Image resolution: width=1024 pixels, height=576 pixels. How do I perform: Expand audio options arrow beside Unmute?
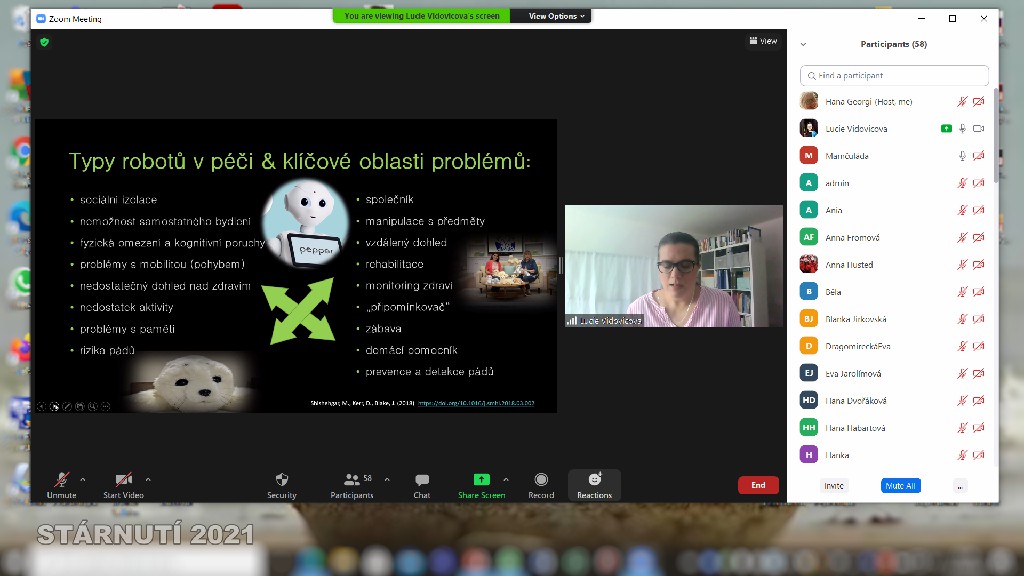click(83, 479)
